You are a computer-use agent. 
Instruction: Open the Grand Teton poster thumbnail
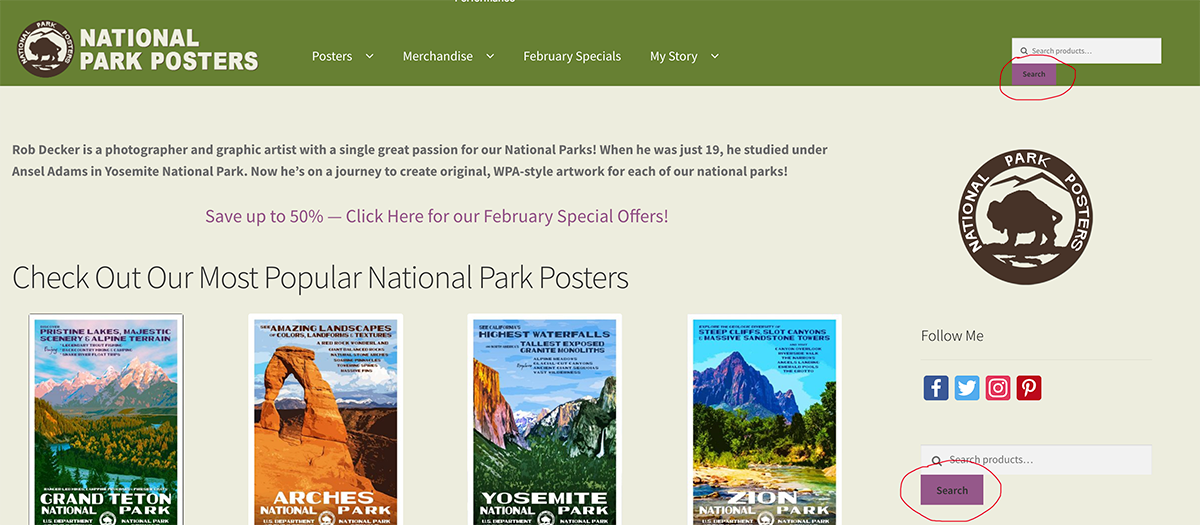click(106, 420)
